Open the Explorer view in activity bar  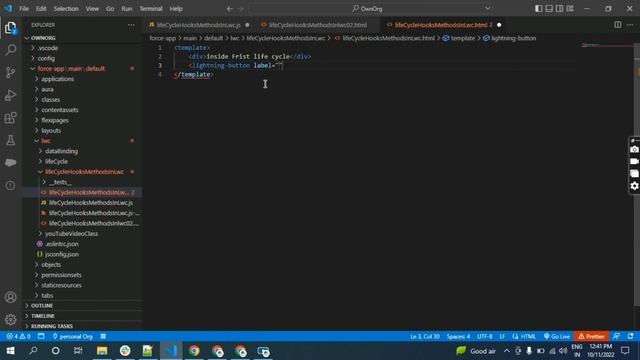tap(11, 28)
